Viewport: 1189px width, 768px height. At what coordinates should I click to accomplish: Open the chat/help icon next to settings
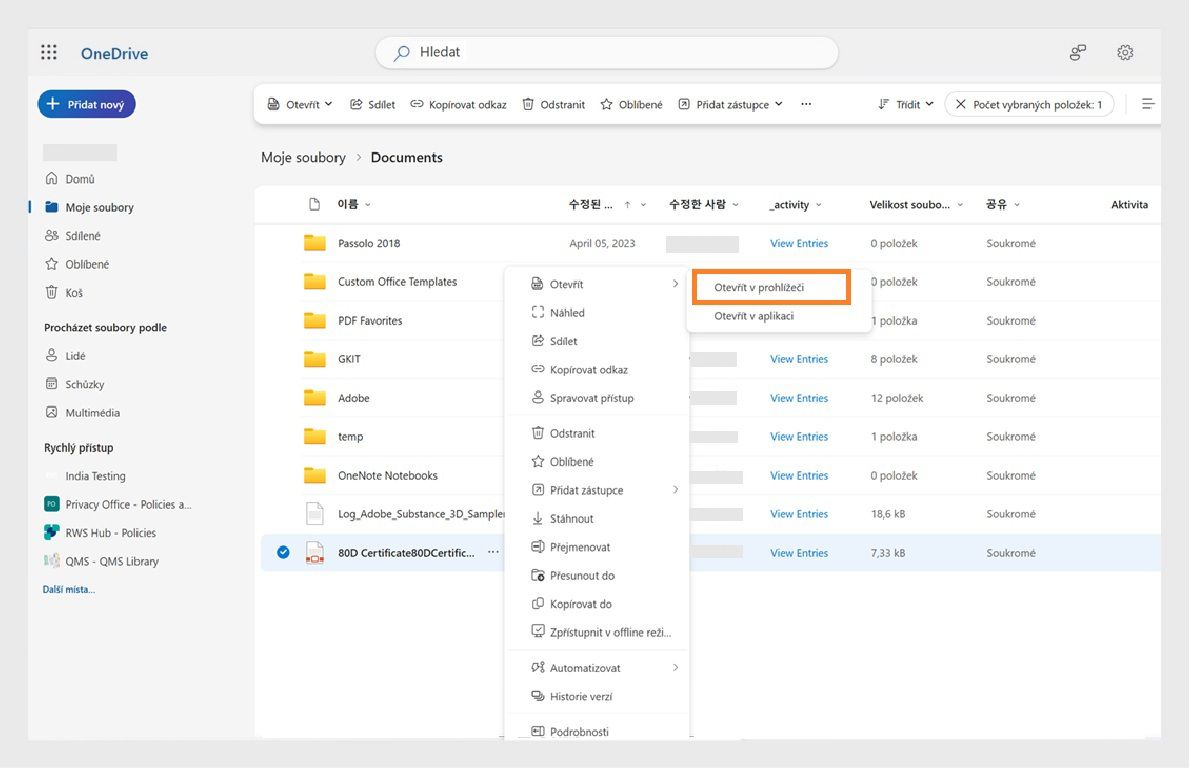click(x=1077, y=52)
